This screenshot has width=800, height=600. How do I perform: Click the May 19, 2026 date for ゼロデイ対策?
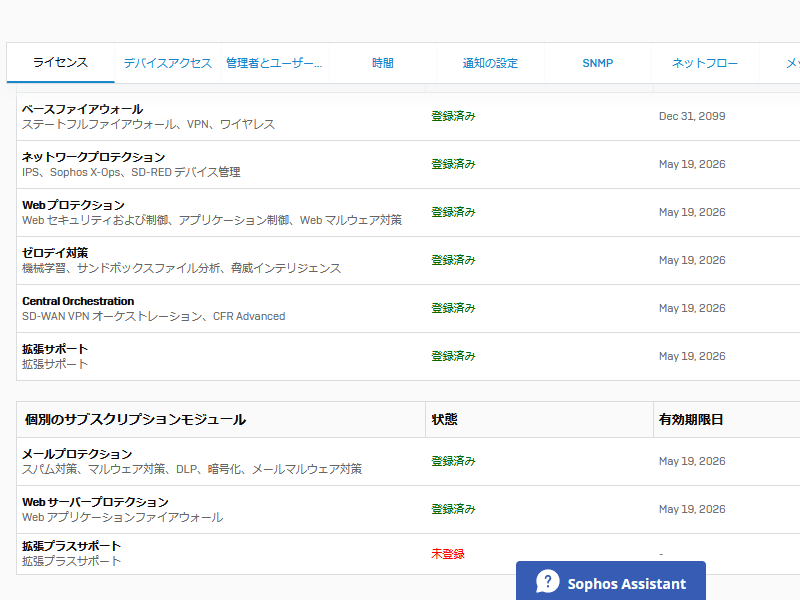coord(692,260)
